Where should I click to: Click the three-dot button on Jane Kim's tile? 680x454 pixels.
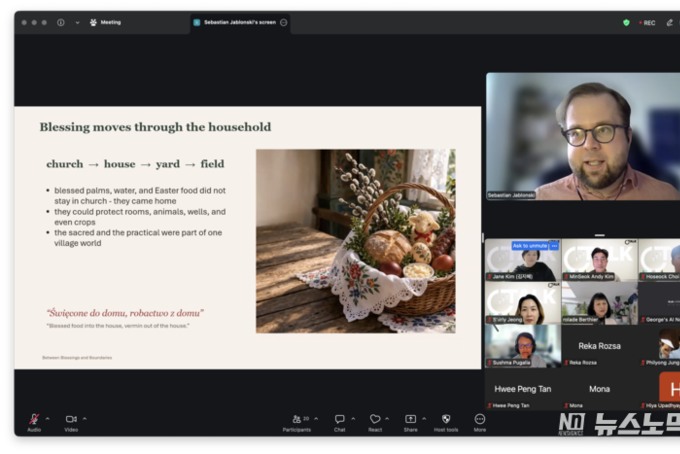[x=554, y=245]
